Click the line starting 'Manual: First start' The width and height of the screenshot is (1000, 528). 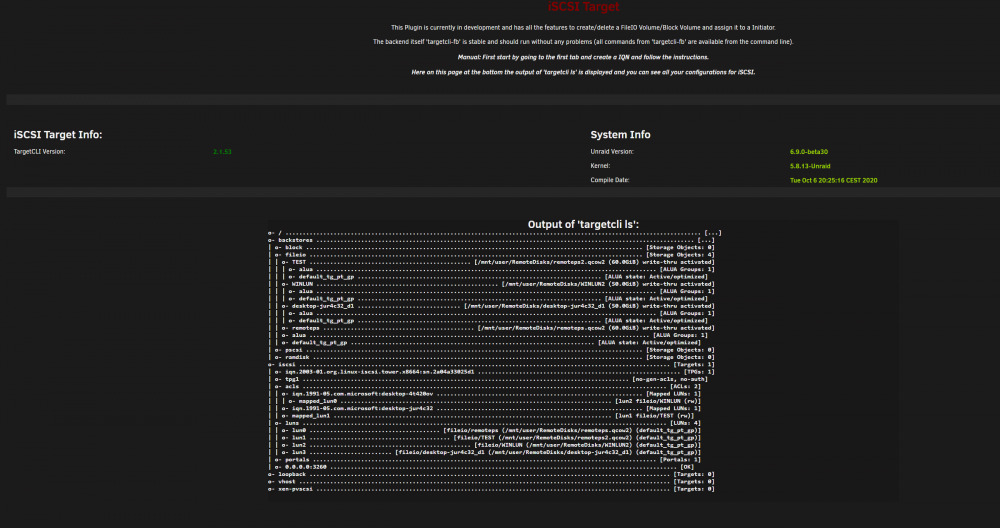[x=583, y=57]
